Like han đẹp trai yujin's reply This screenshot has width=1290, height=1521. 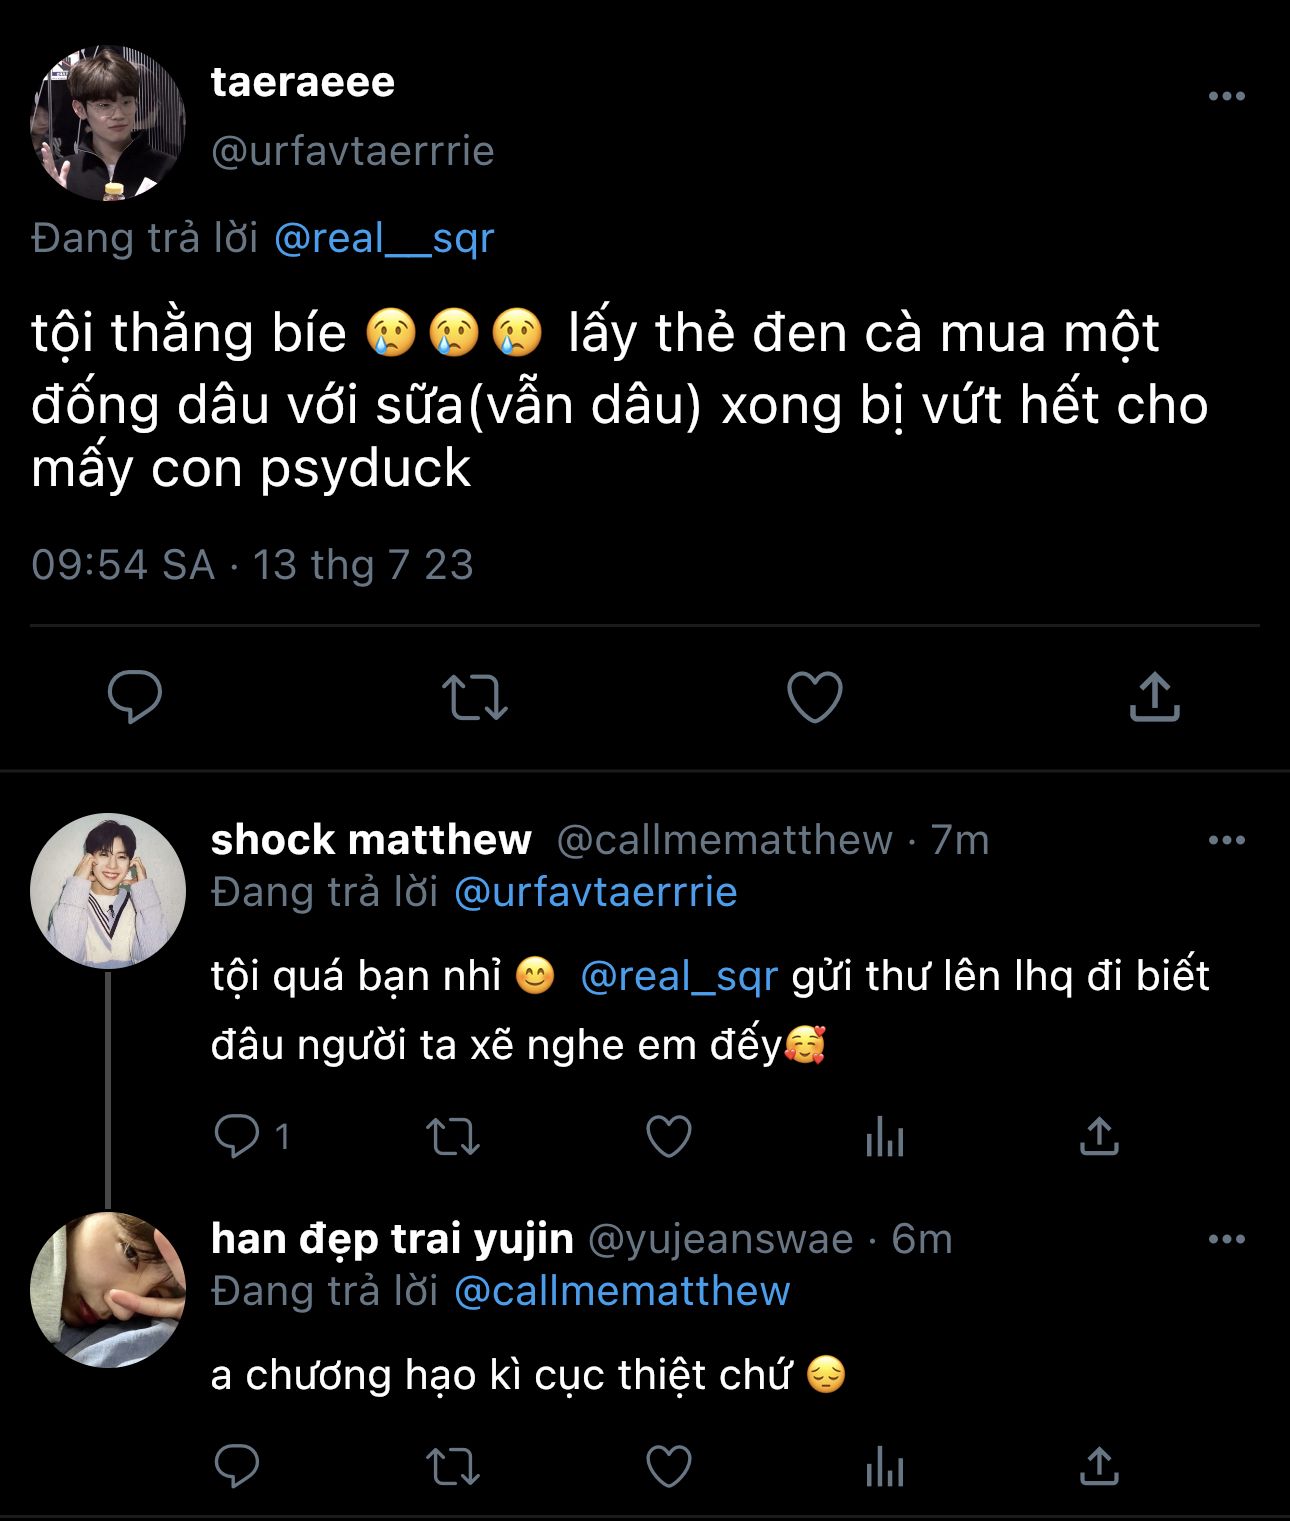[669, 1467]
